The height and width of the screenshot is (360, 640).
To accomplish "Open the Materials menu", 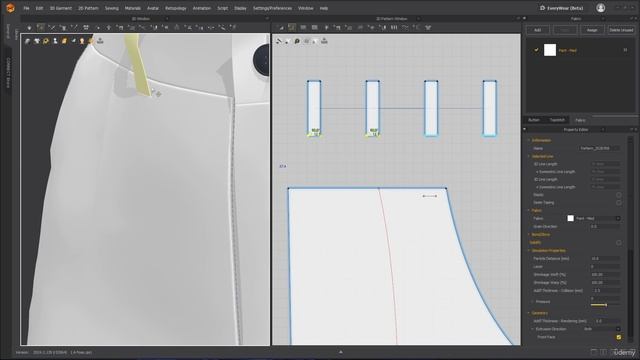I will click(x=133, y=8).
